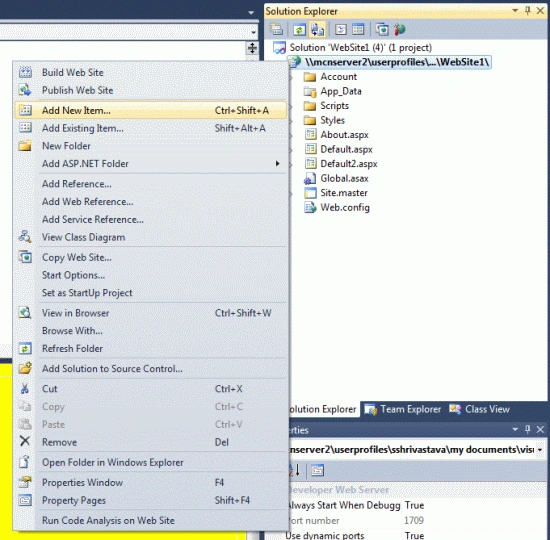Click the Copy Web Site toolbar icon
550x540 pixels.
tap(382, 30)
